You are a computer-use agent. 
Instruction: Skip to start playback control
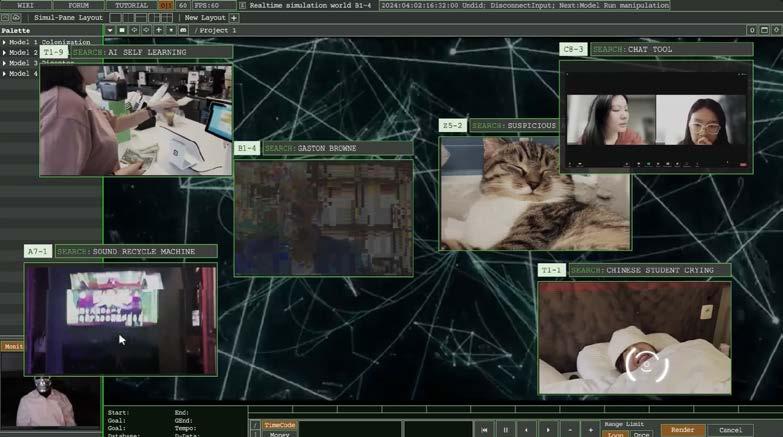(x=484, y=430)
